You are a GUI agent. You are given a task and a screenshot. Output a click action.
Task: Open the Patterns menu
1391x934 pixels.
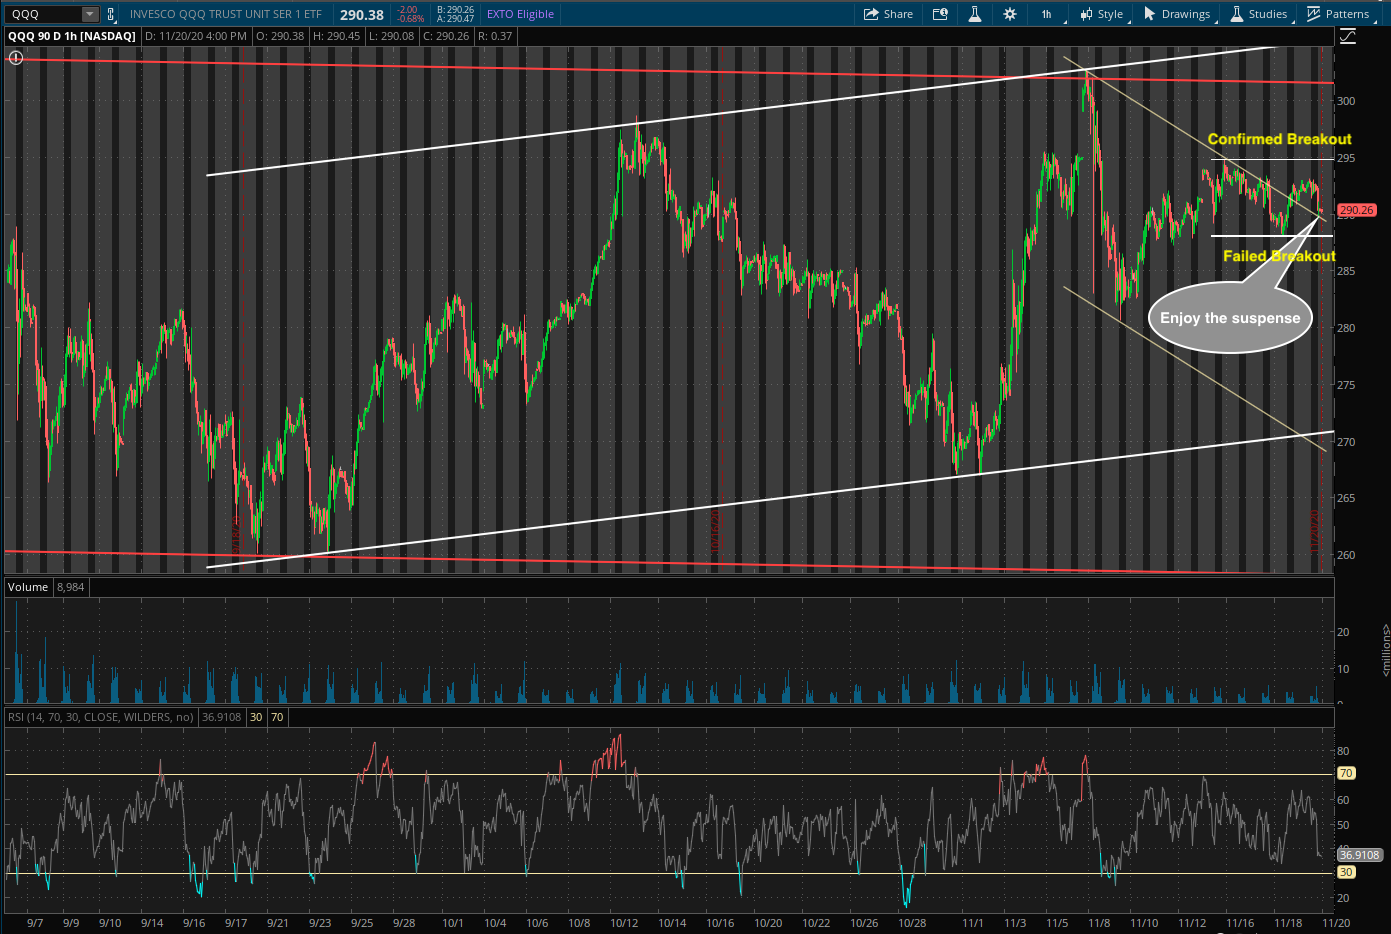click(x=1338, y=14)
